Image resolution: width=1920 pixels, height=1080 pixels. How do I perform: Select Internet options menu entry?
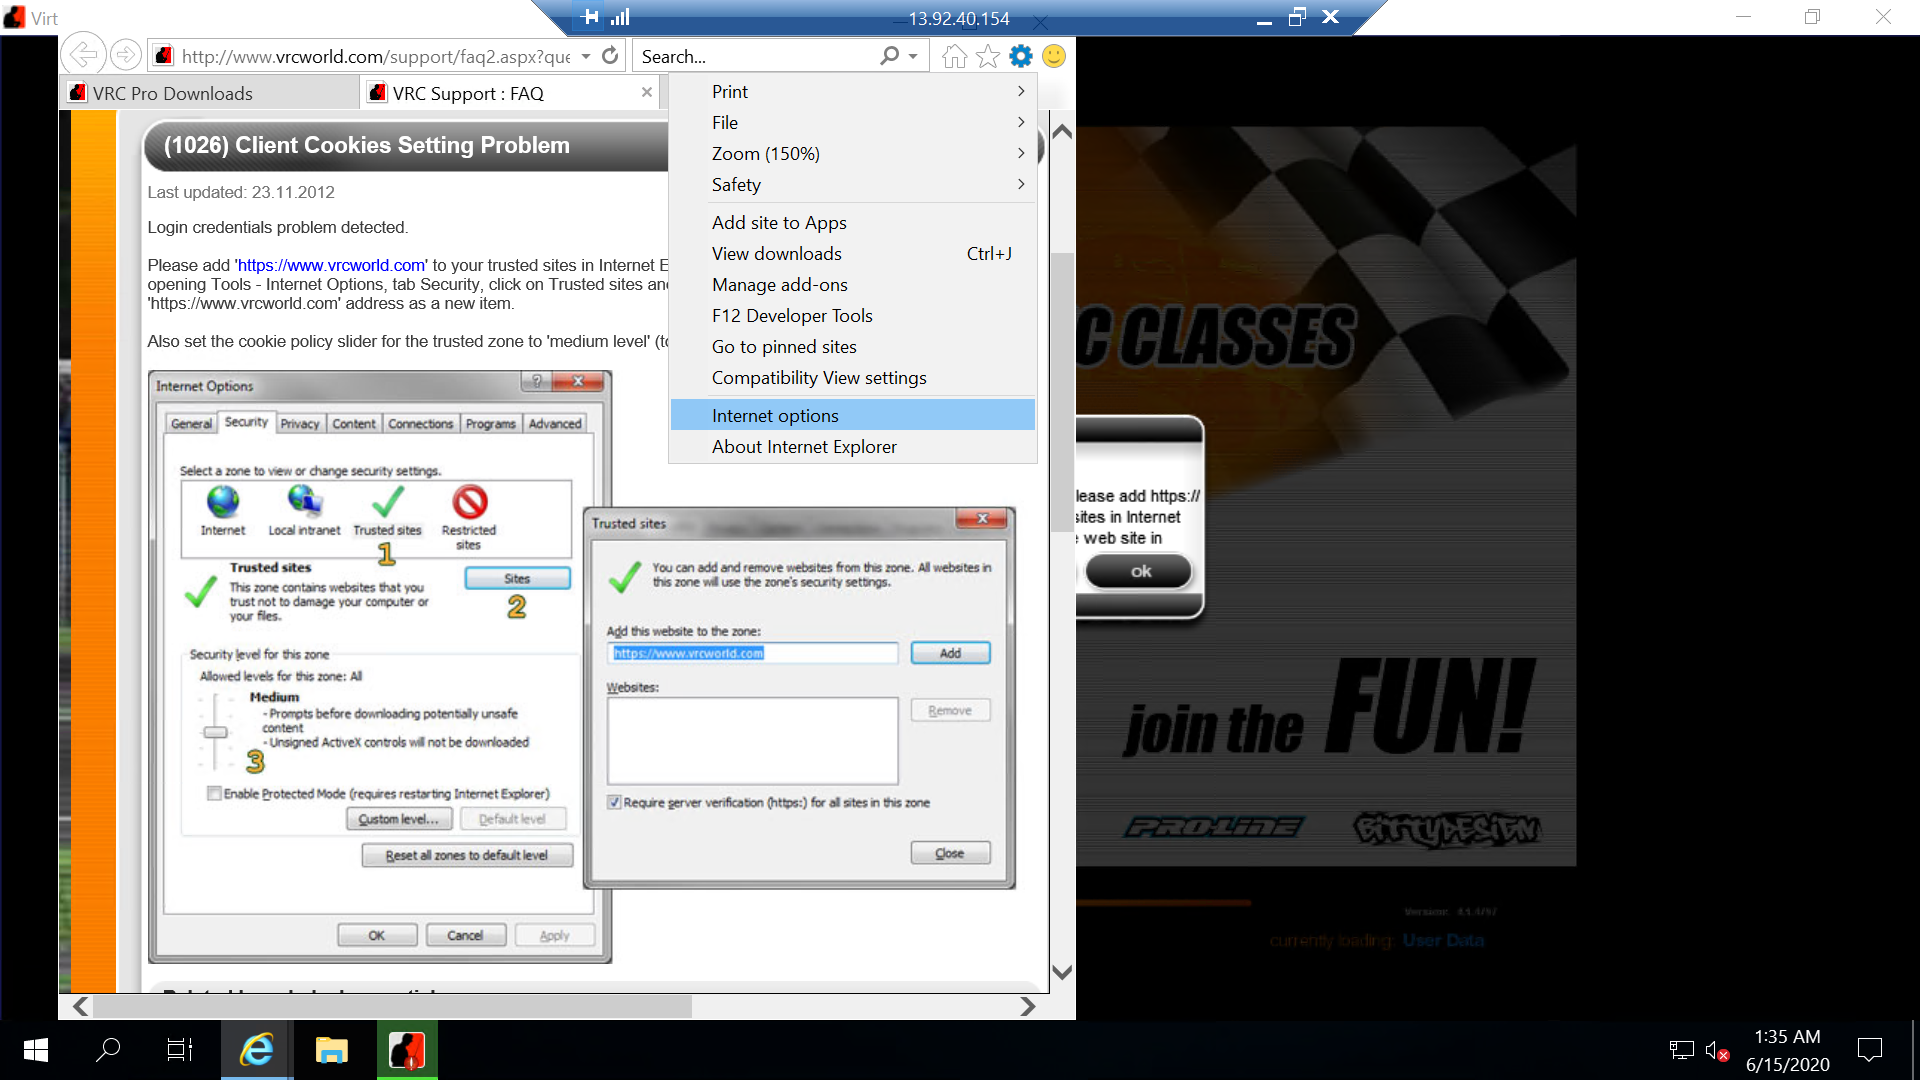tap(853, 415)
